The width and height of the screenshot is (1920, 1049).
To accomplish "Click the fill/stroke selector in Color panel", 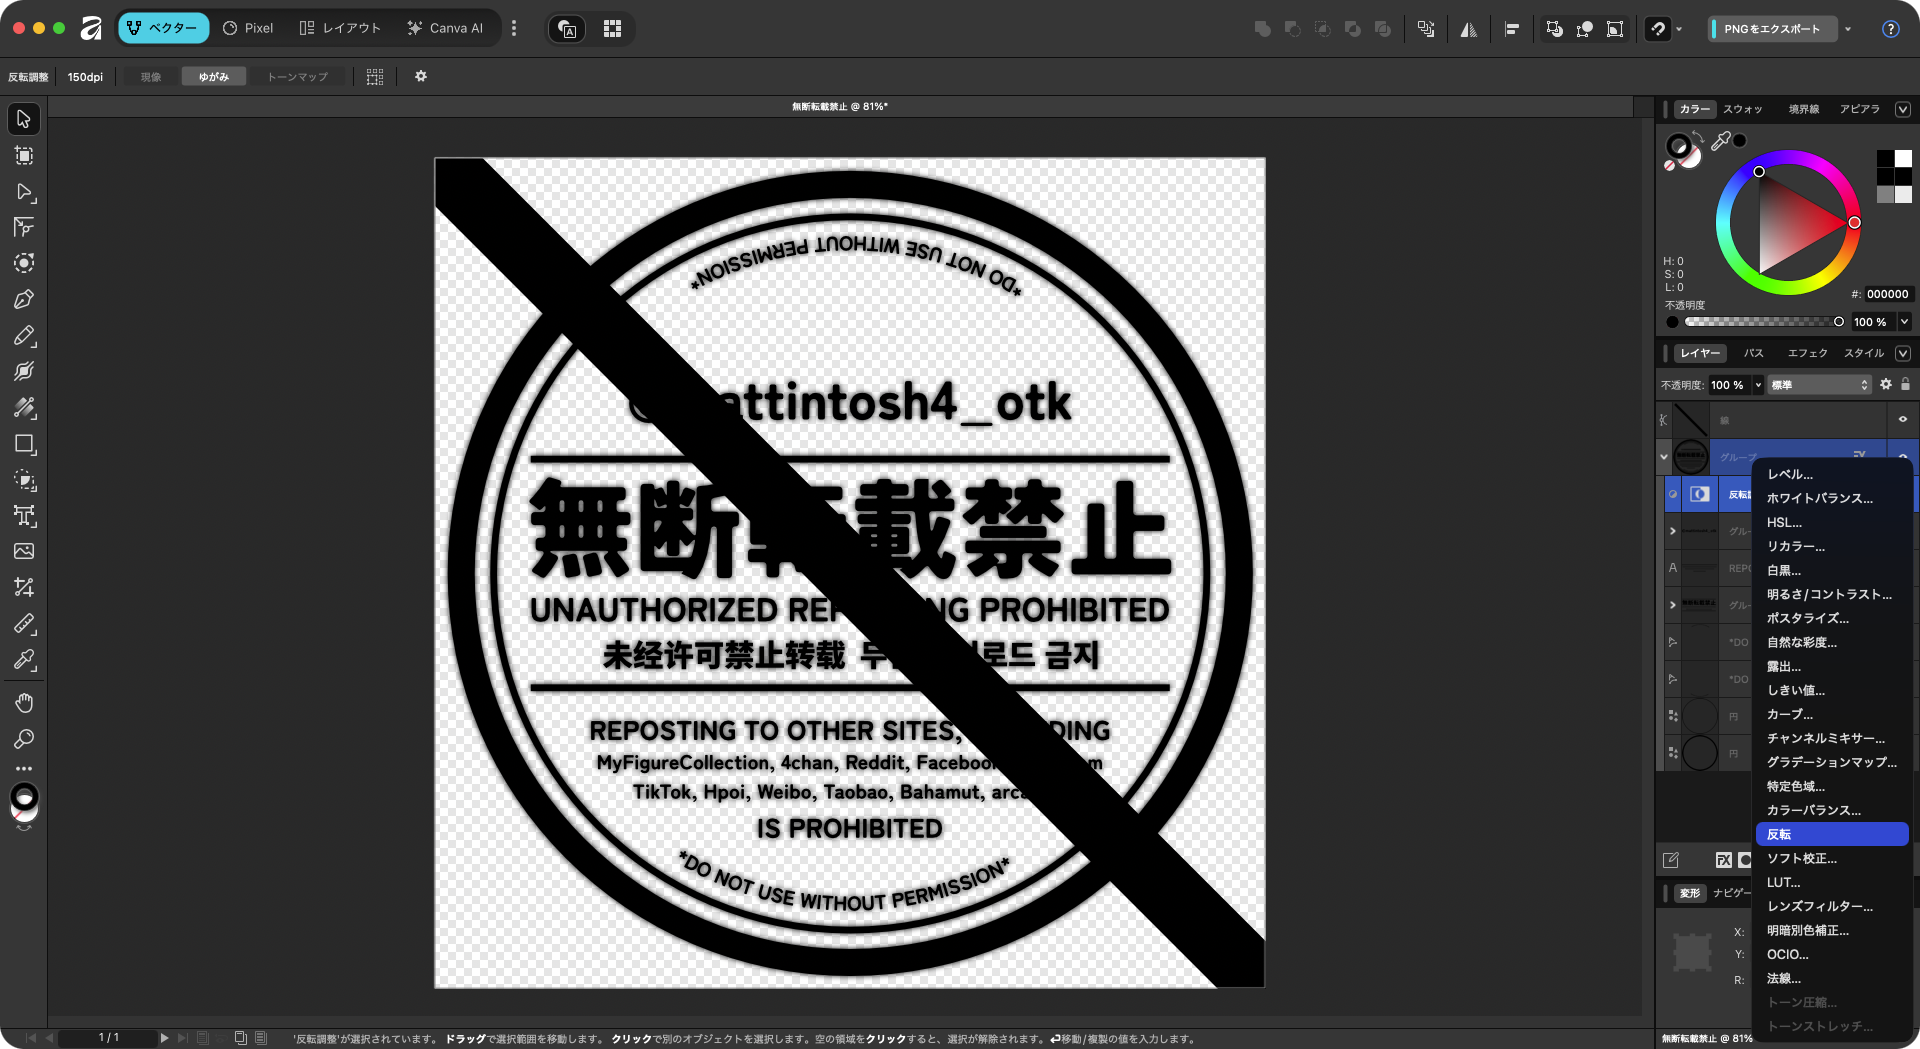I will tap(1682, 151).
